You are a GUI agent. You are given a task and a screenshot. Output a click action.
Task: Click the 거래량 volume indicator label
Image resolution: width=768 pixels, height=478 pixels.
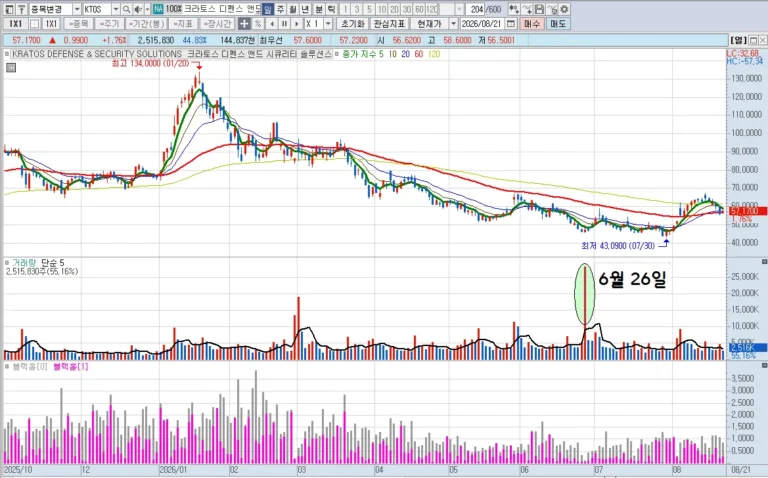24,263
